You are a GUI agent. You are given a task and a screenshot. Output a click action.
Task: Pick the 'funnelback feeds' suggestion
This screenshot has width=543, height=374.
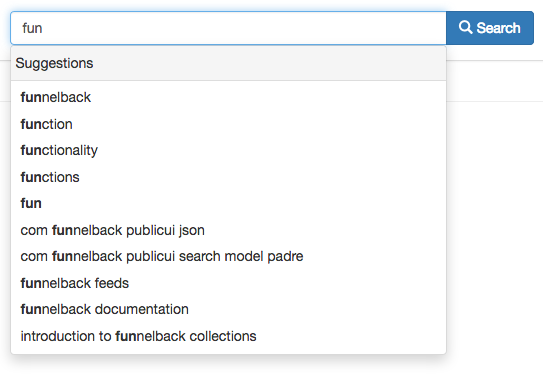tap(229, 283)
